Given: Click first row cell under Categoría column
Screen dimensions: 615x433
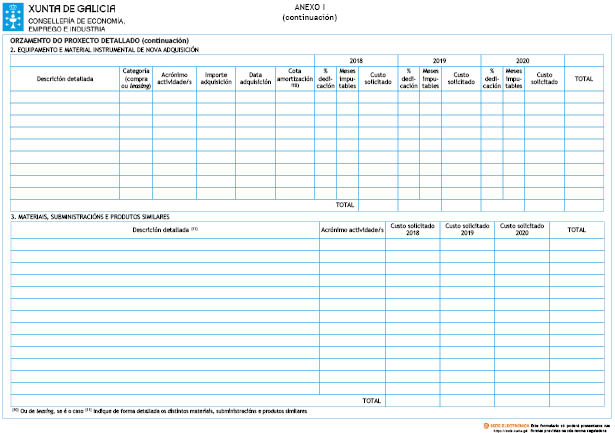Looking at the screenshot, I should (136, 97).
